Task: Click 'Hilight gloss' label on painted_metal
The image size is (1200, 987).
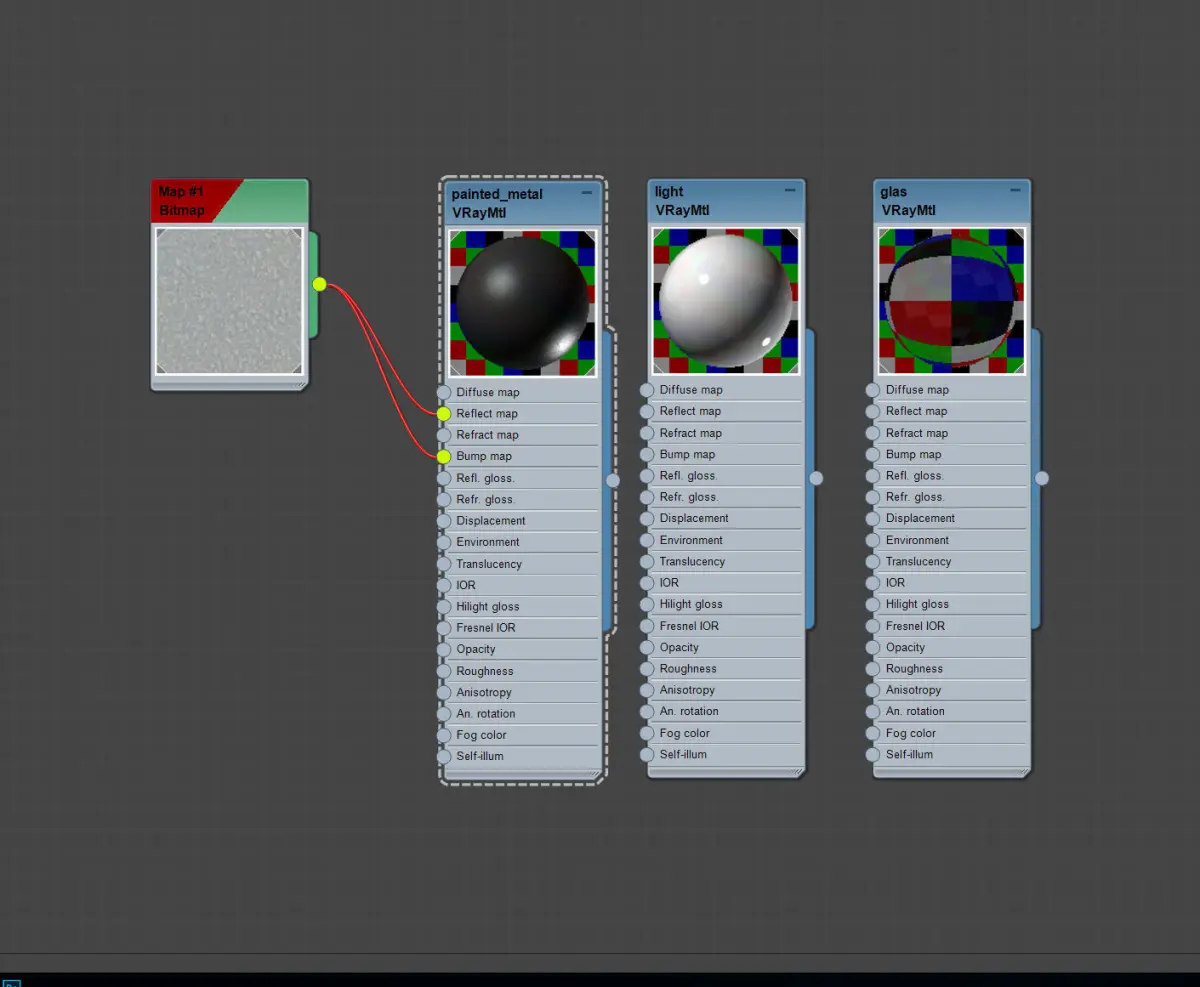Action: (x=488, y=606)
